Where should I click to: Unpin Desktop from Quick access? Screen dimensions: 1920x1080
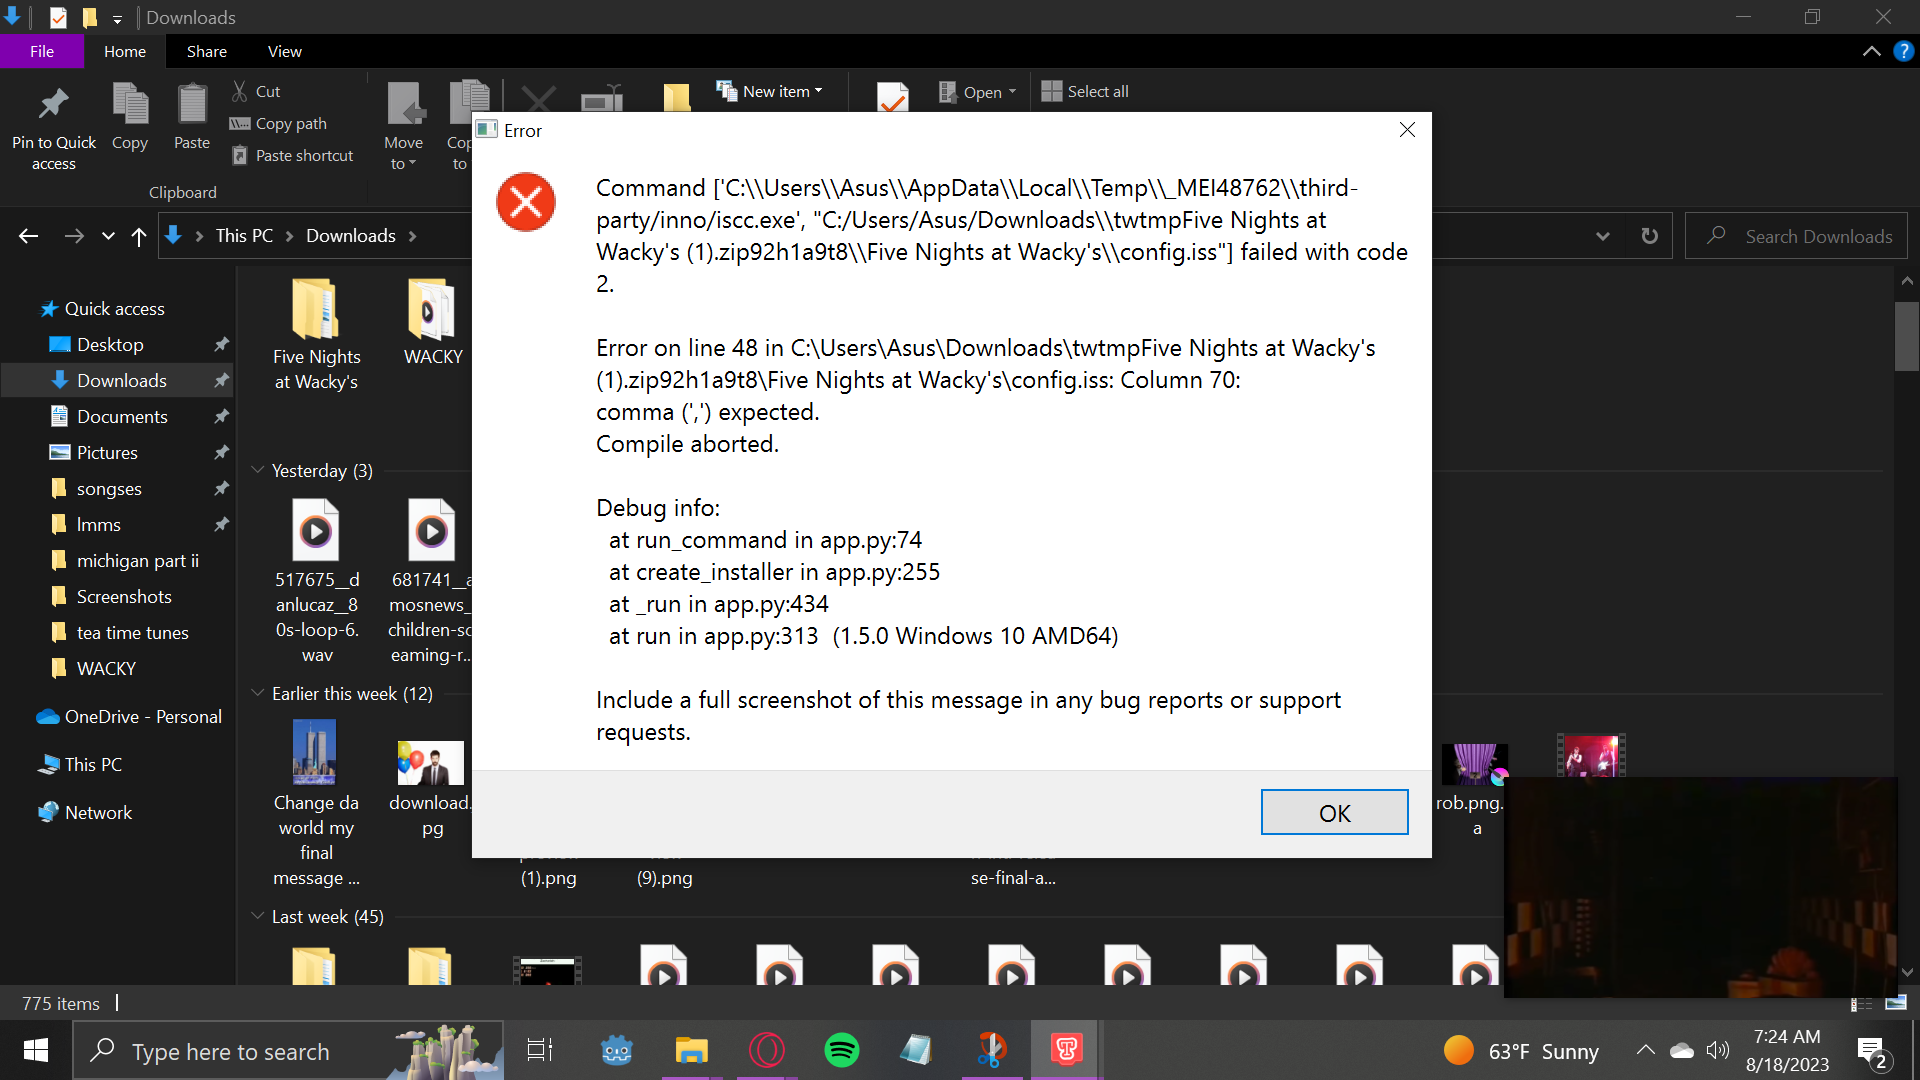(x=221, y=344)
